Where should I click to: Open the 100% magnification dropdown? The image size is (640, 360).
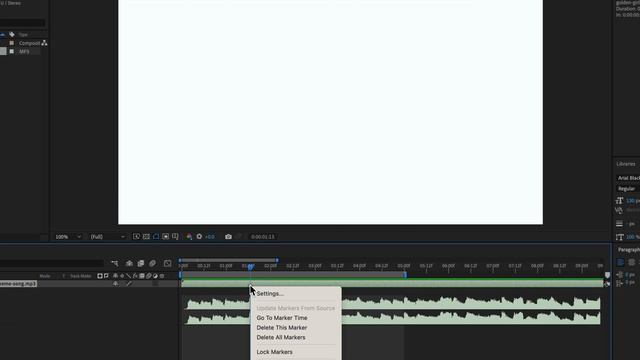[x=68, y=237]
